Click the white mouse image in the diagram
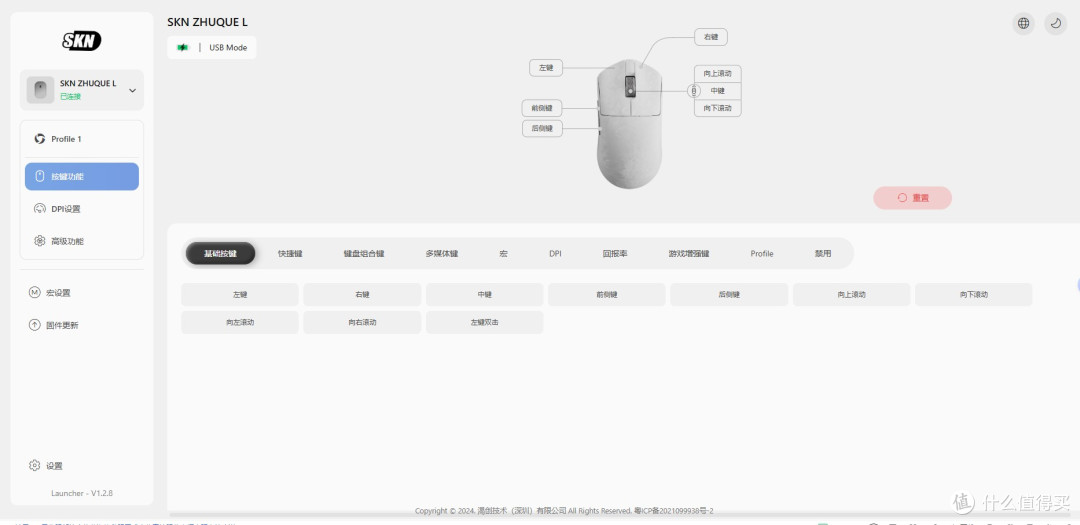The width and height of the screenshot is (1080, 525). click(x=630, y=123)
